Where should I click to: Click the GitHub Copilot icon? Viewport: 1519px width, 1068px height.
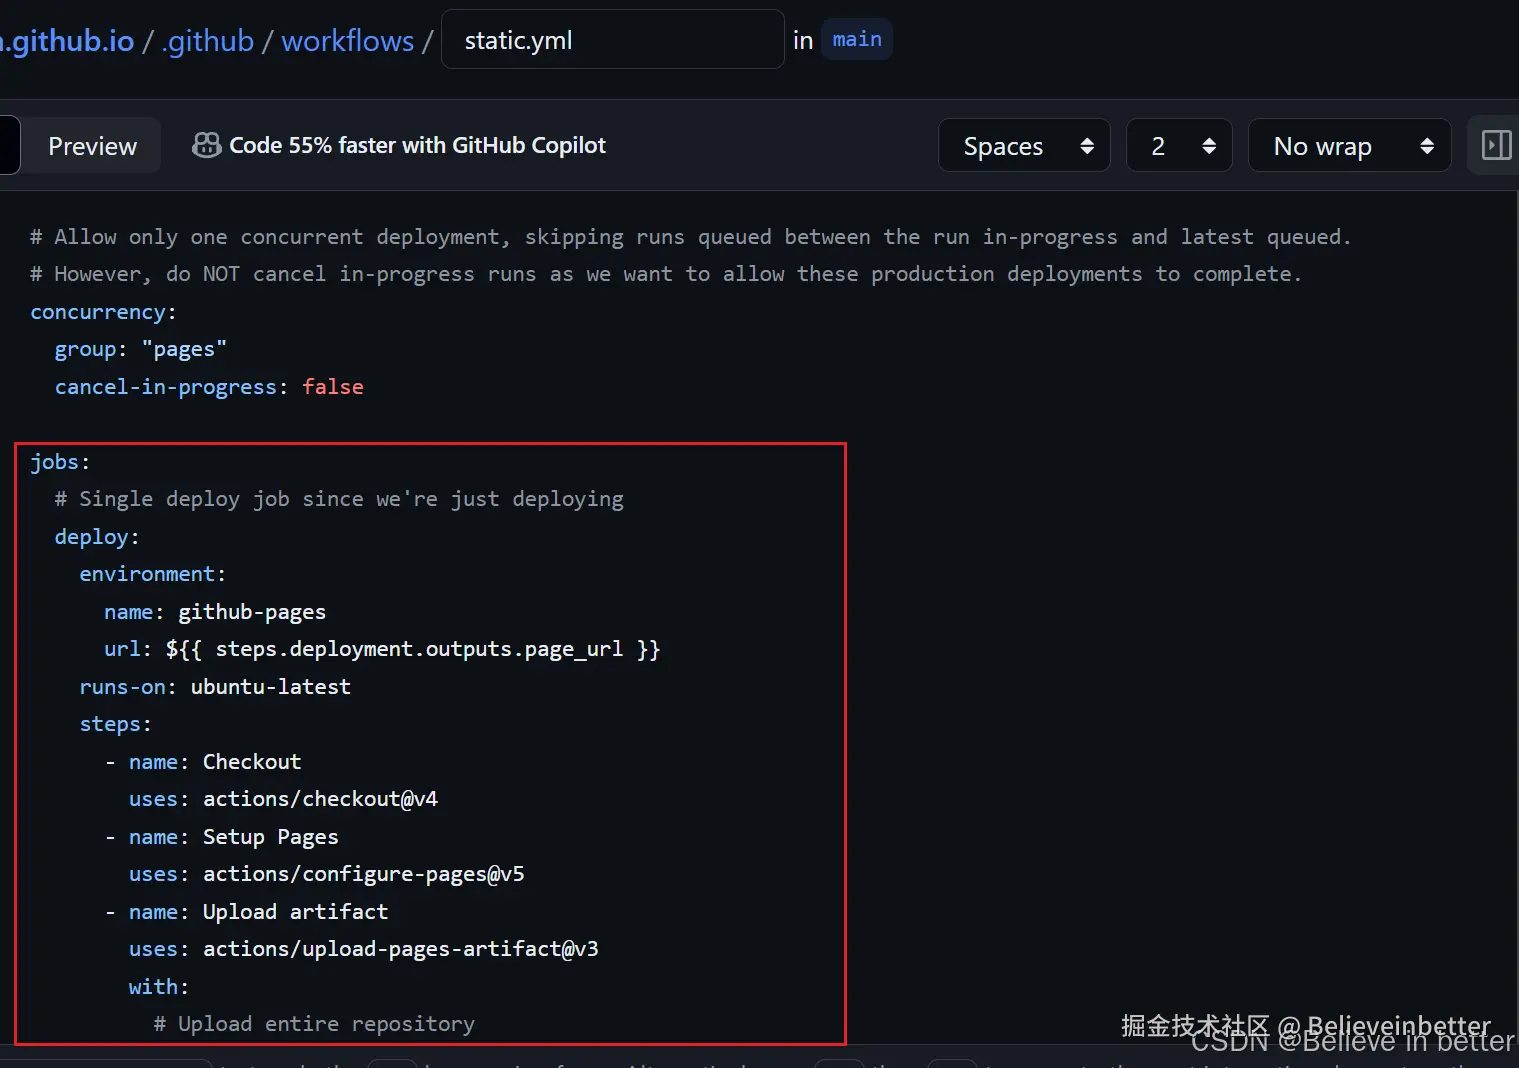[207, 146]
